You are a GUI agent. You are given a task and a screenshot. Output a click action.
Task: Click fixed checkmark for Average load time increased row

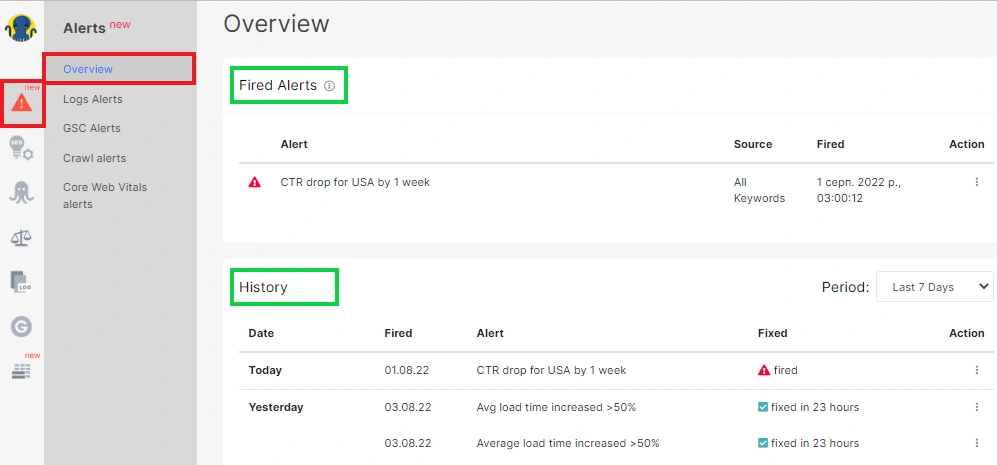(x=763, y=443)
